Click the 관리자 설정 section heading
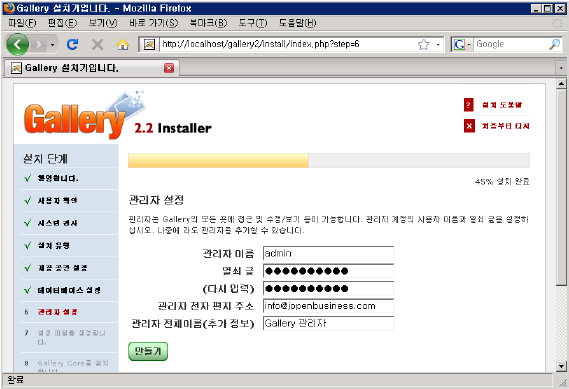569x389 pixels. point(156,200)
